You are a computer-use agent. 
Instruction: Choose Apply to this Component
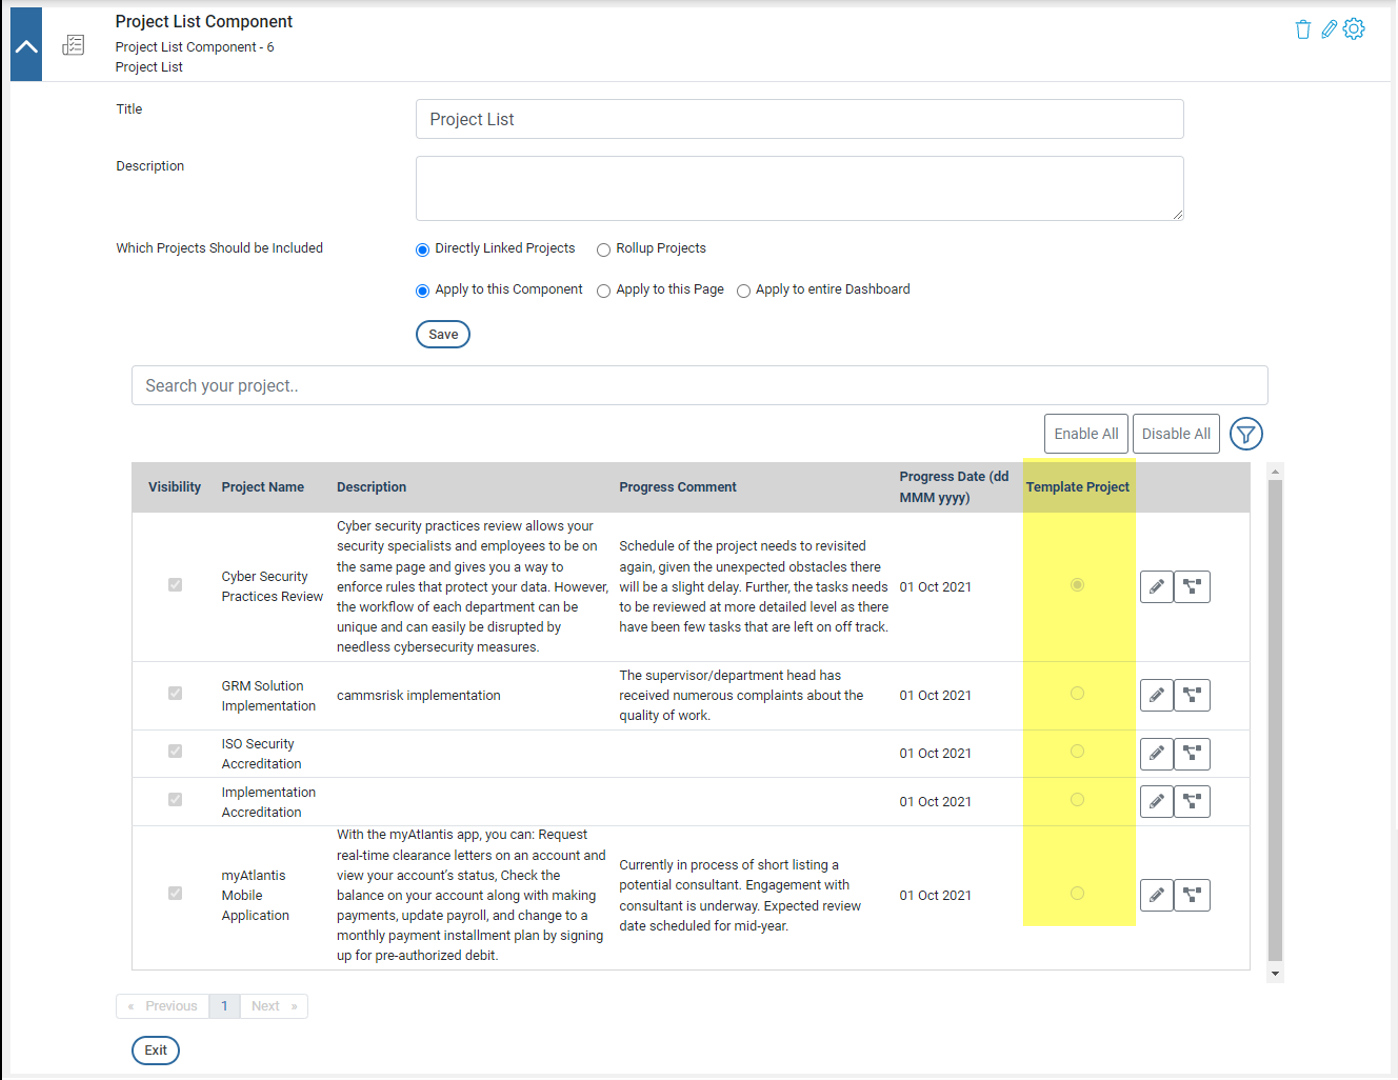point(422,291)
